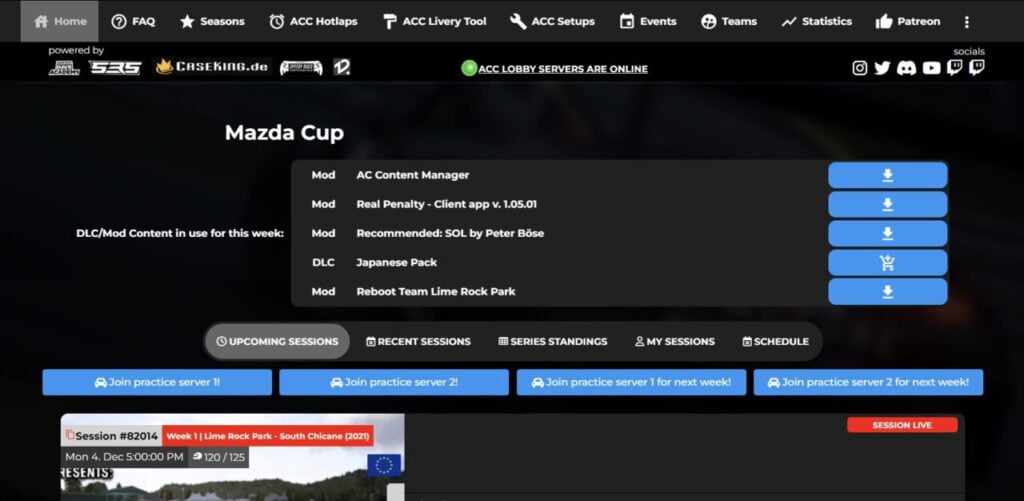Open the three-dot overflow menu
This screenshot has width=1024, height=501.
(x=967, y=22)
